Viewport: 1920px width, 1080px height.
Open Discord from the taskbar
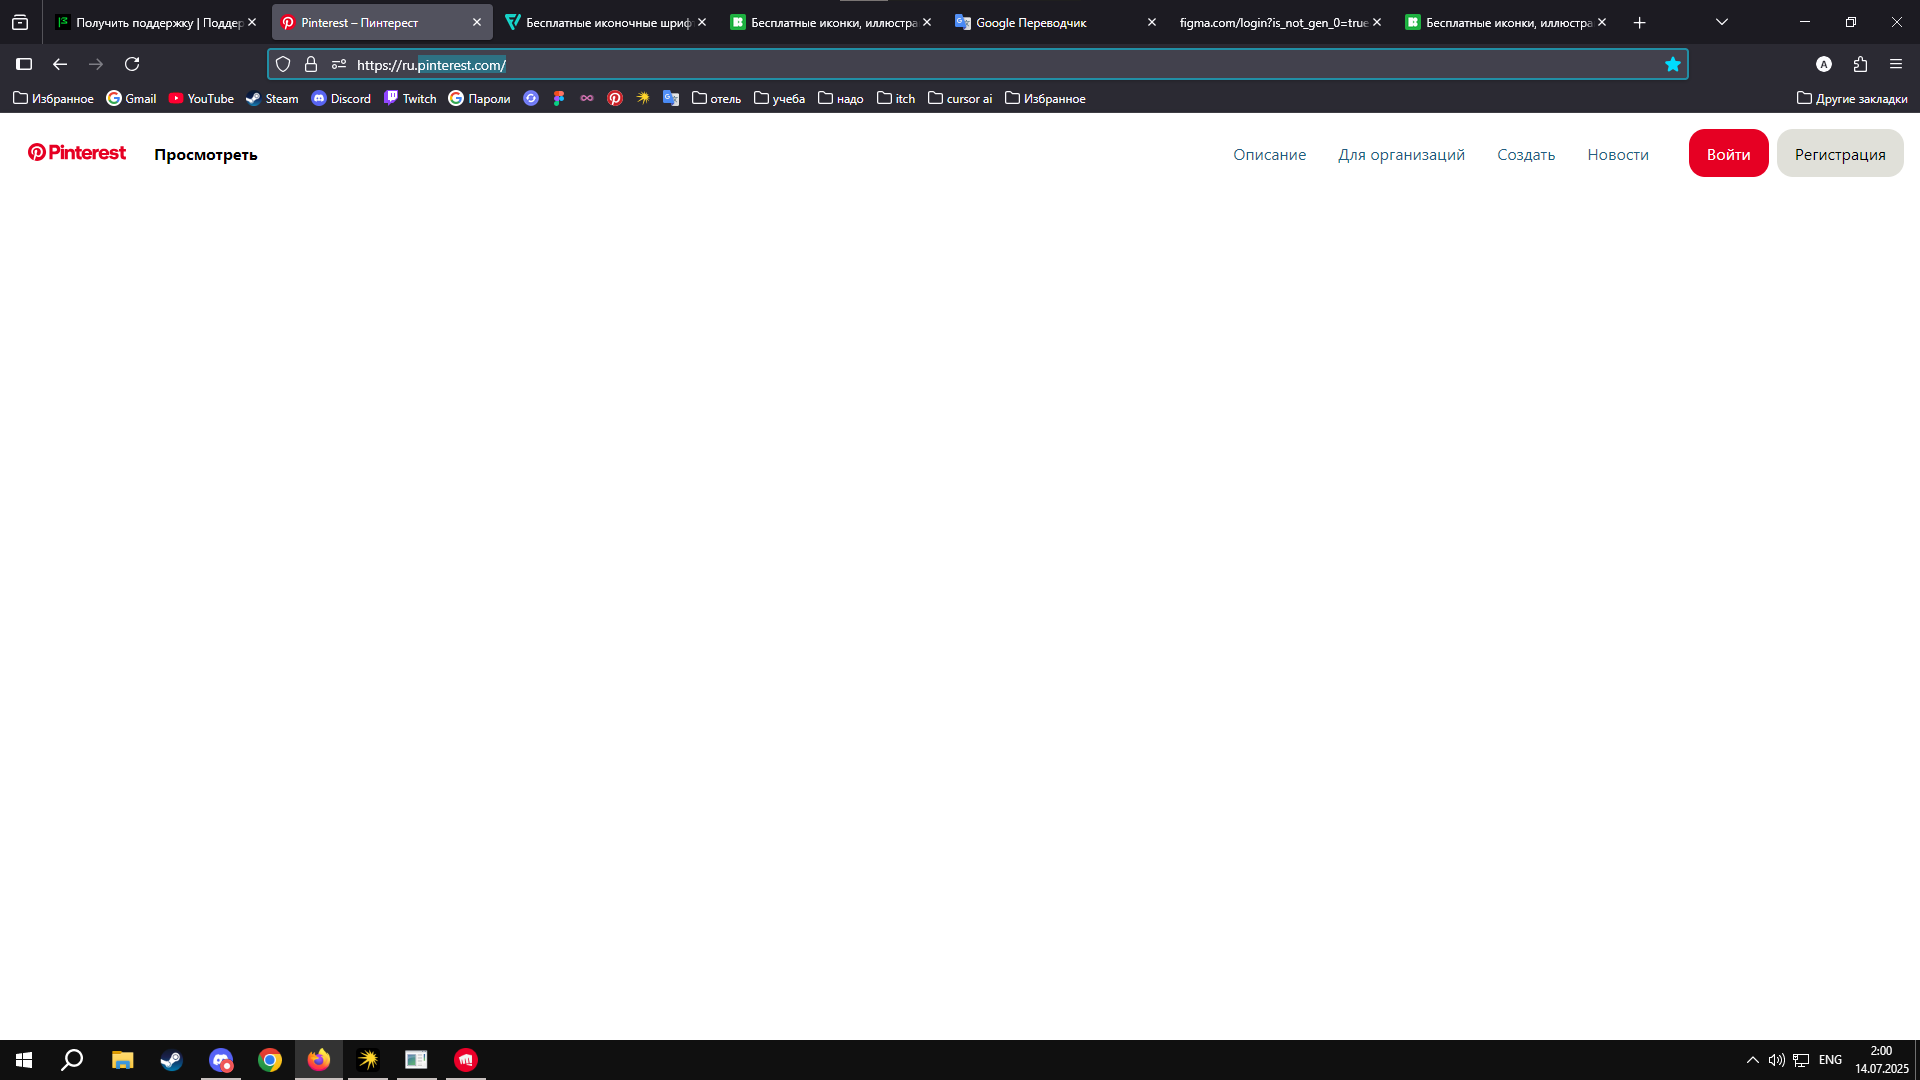(221, 1060)
